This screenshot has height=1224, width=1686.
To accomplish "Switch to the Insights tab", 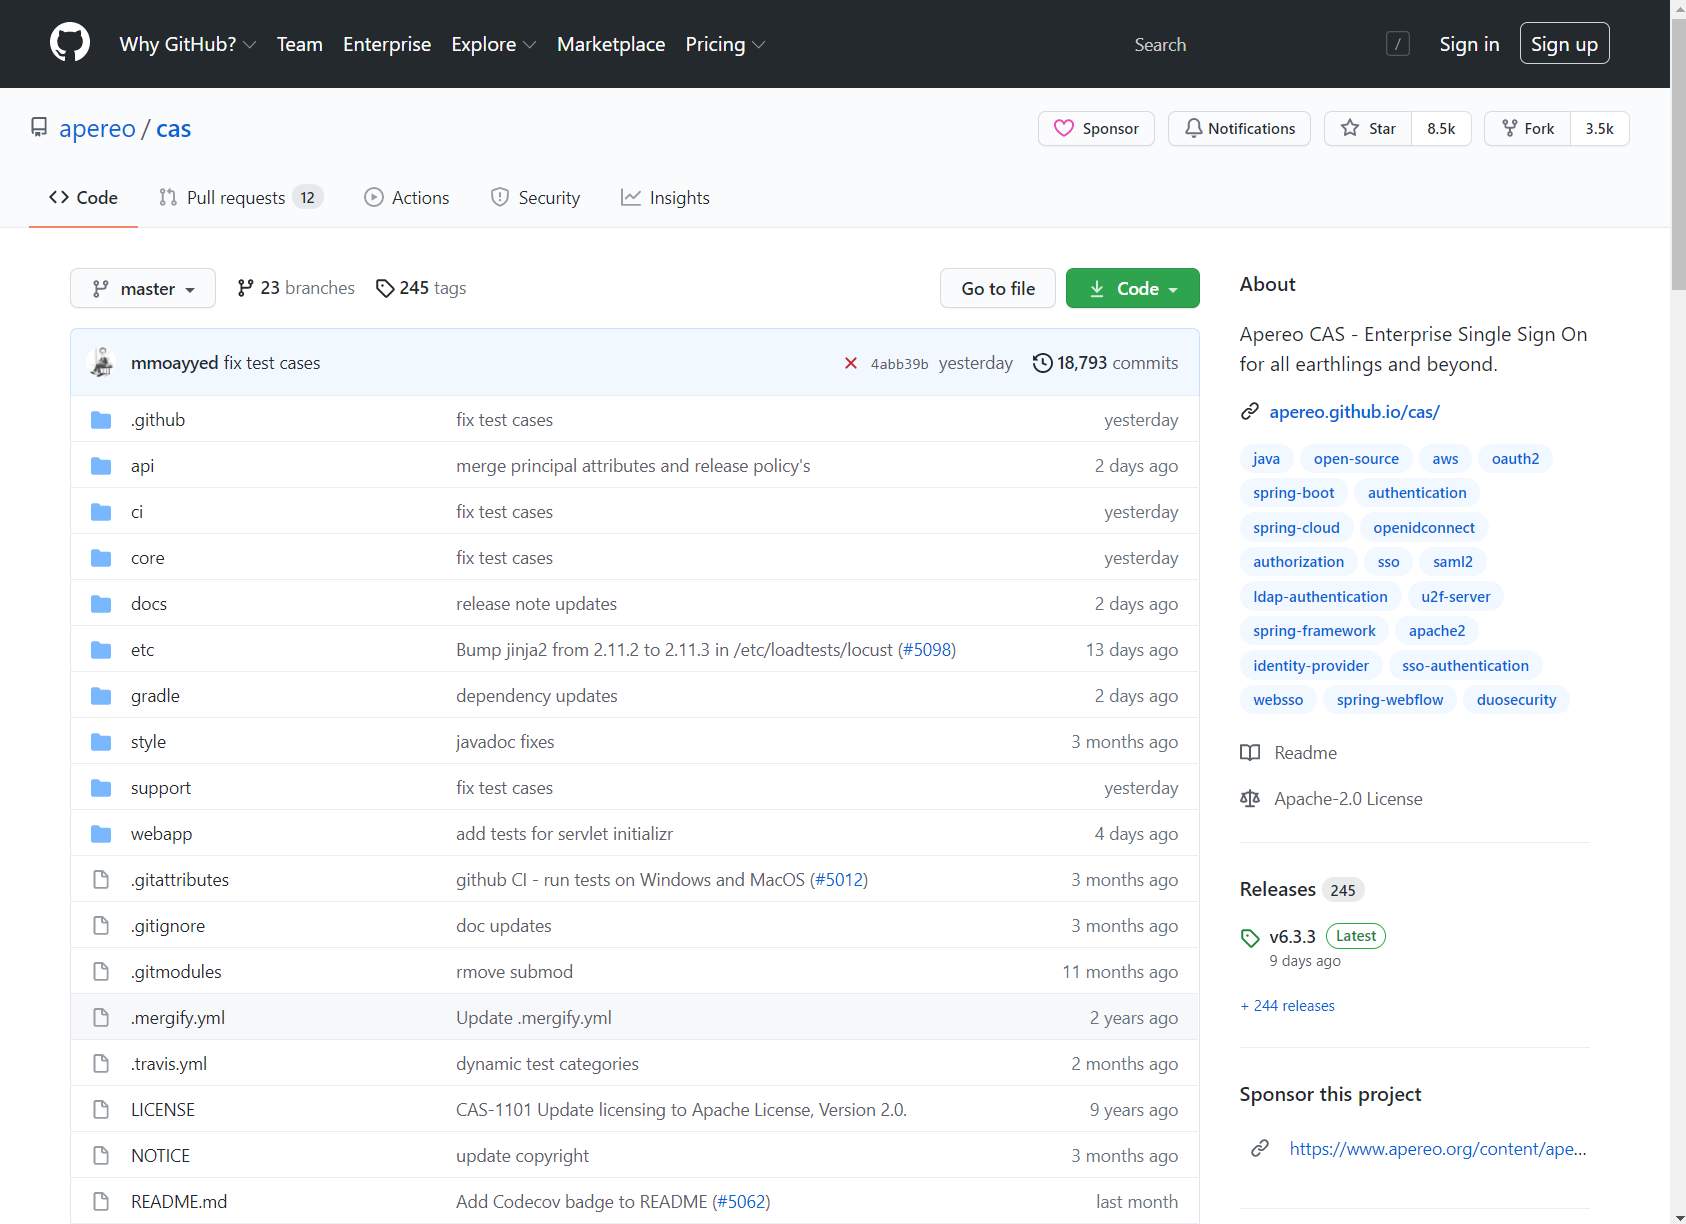I will tap(665, 198).
